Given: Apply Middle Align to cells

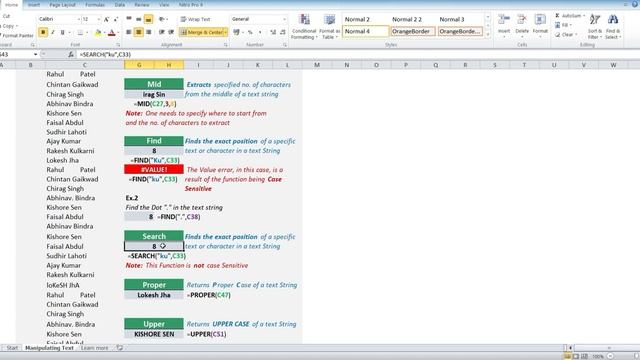Looking at the screenshot, I should 139,19.
